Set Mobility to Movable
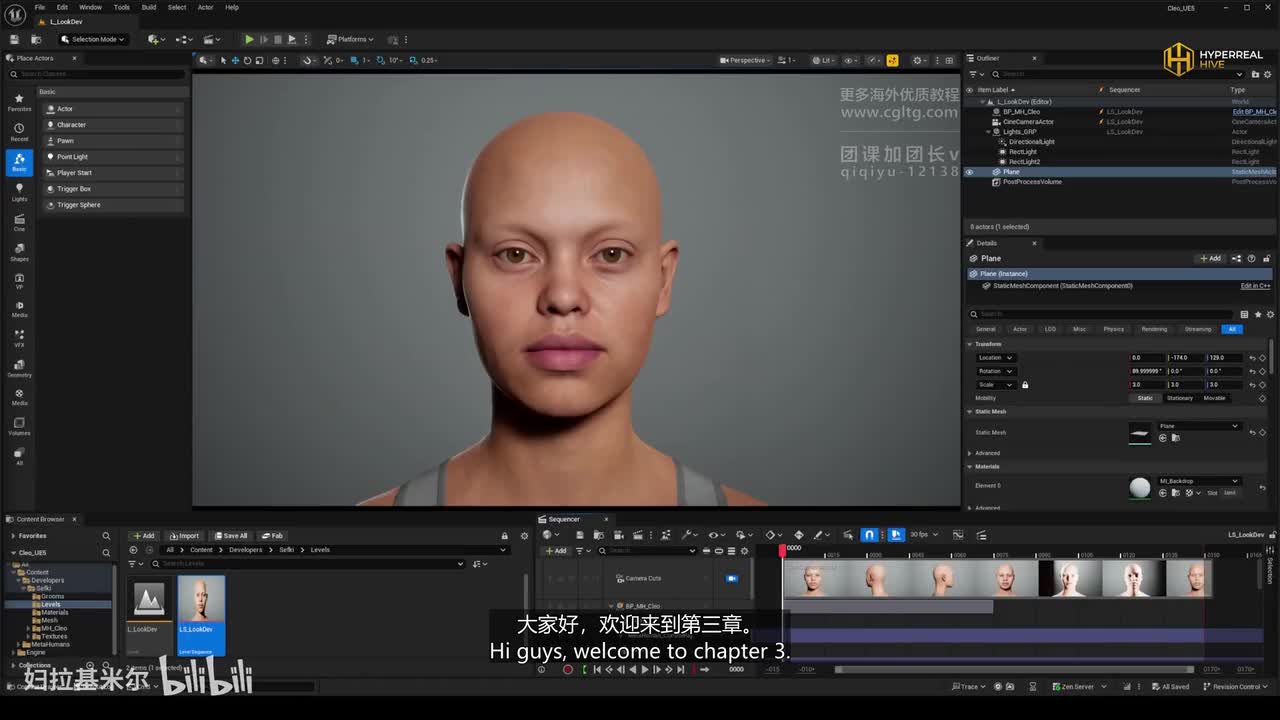Viewport: 1280px width, 720px height. pos(1214,398)
